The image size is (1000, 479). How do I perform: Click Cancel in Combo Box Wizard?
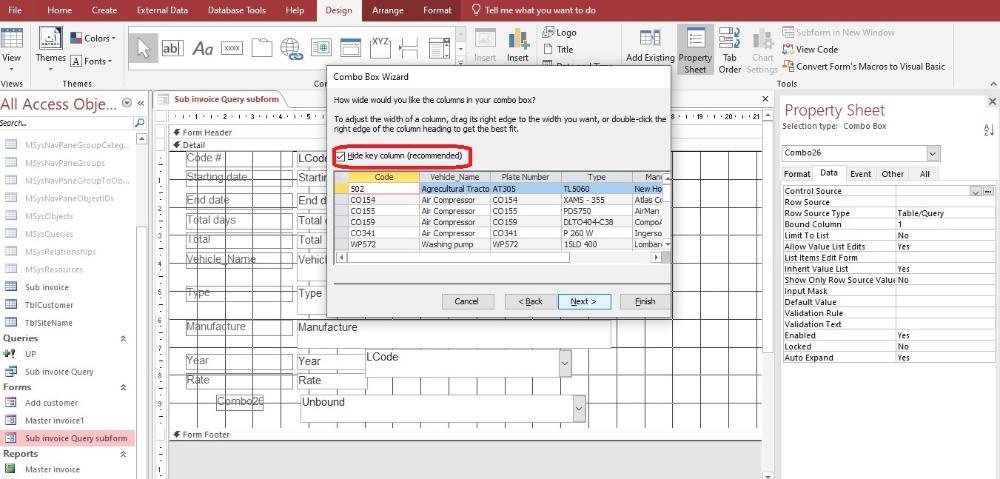pyautogui.click(x=466, y=301)
